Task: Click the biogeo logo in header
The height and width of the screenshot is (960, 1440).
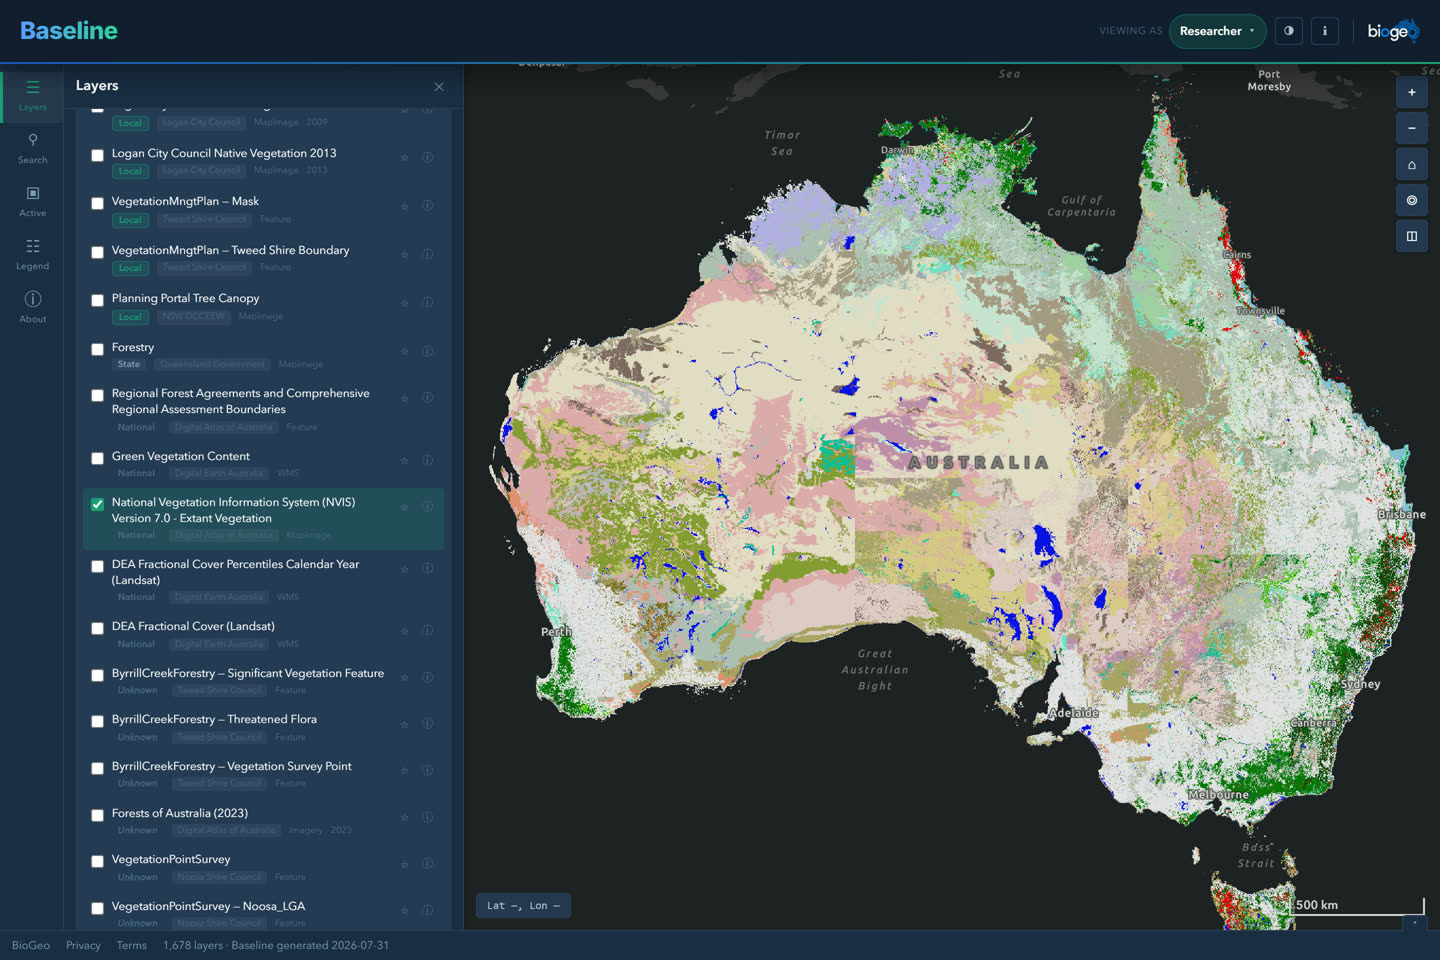Action: pyautogui.click(x=1393, y=31)
